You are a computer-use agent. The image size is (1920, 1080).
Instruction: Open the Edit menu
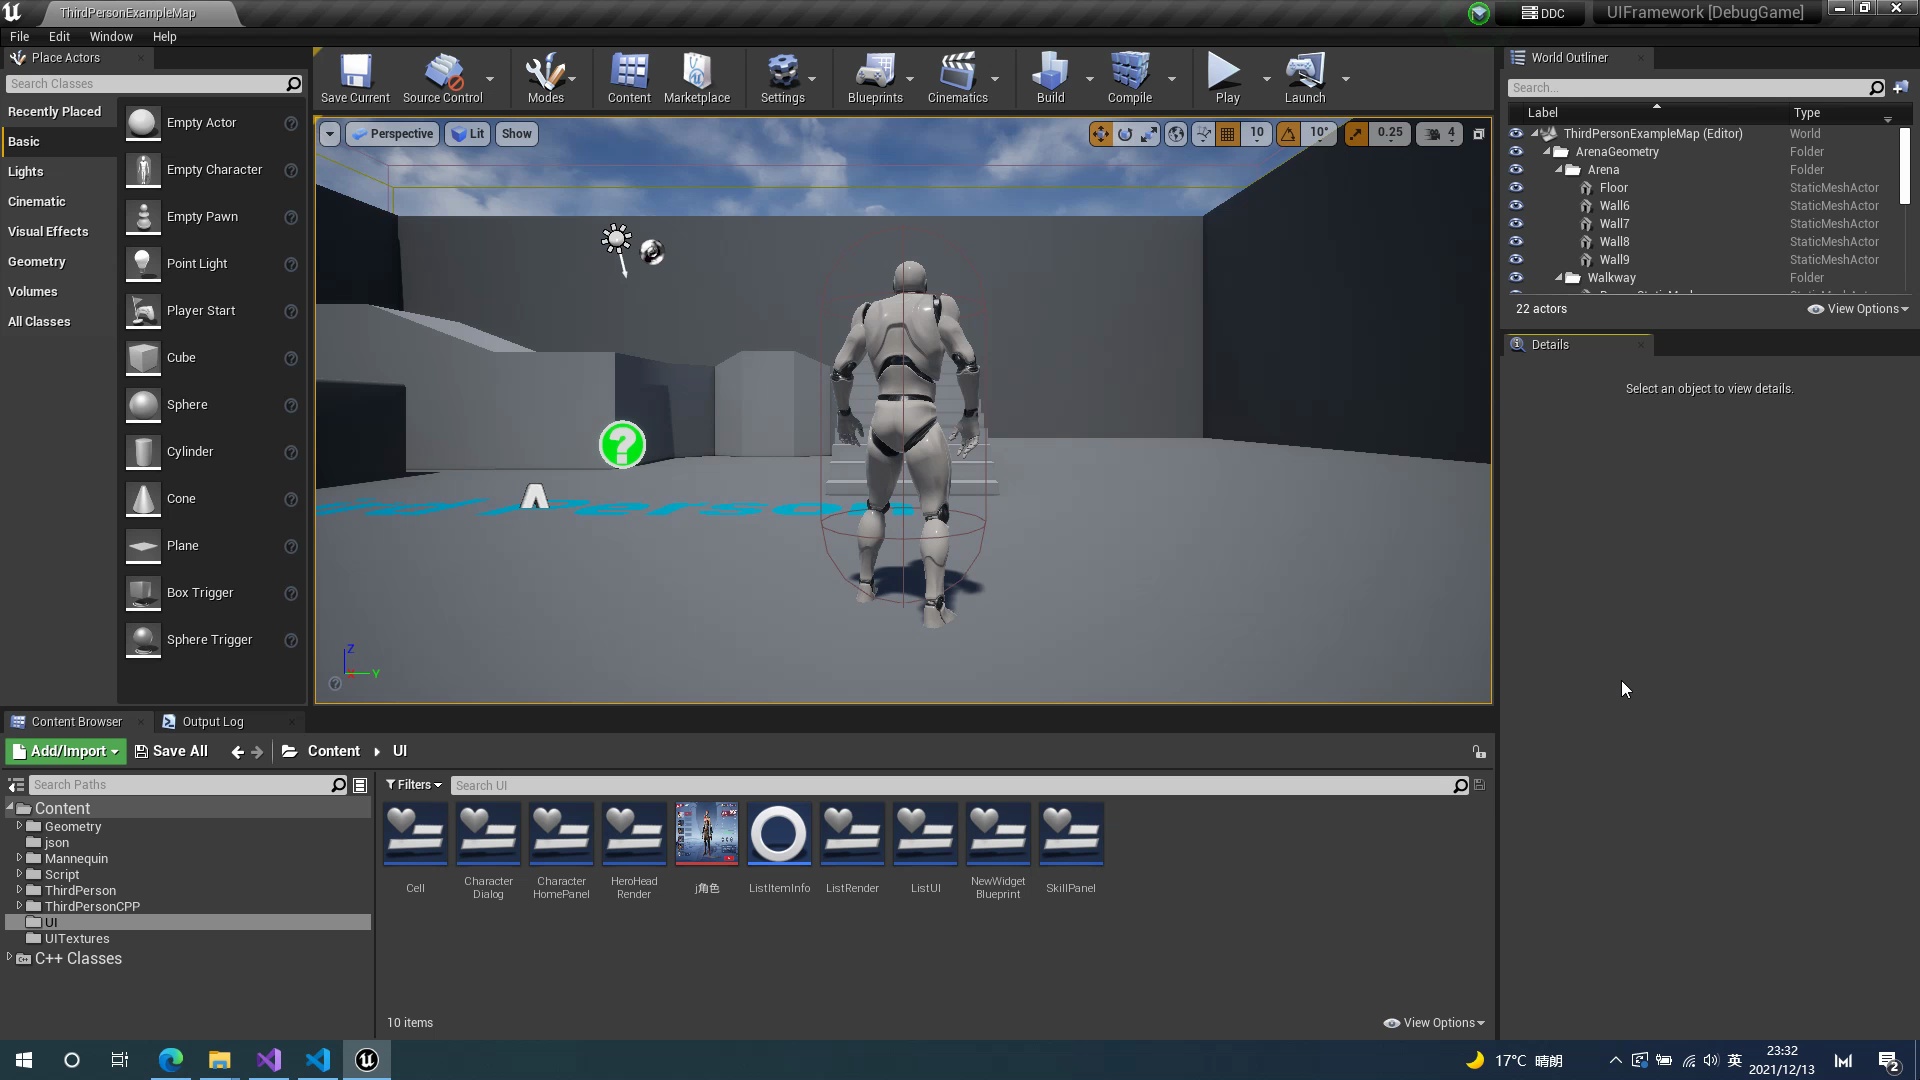pyautogui.click(x=59, y=37)
